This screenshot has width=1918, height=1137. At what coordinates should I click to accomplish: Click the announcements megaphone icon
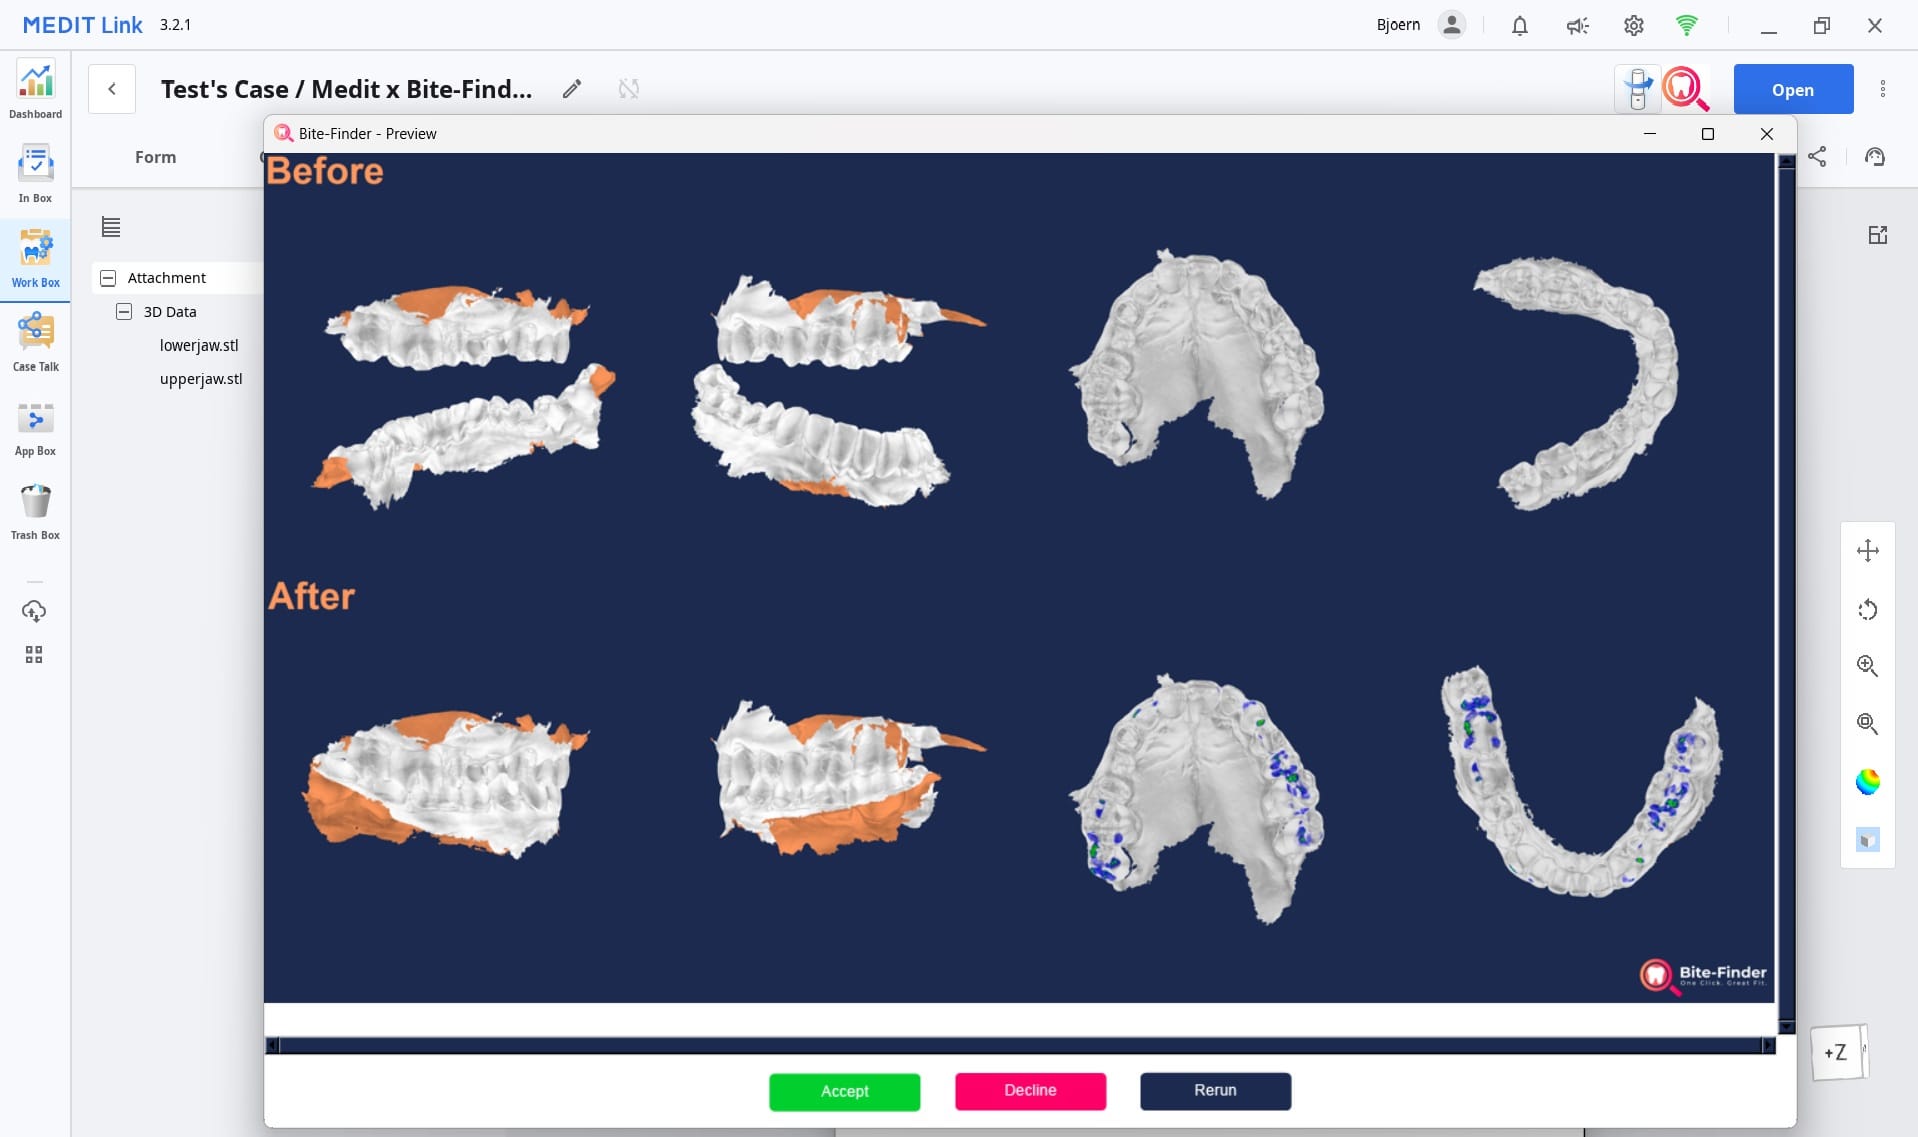[x=1577, y=26]
